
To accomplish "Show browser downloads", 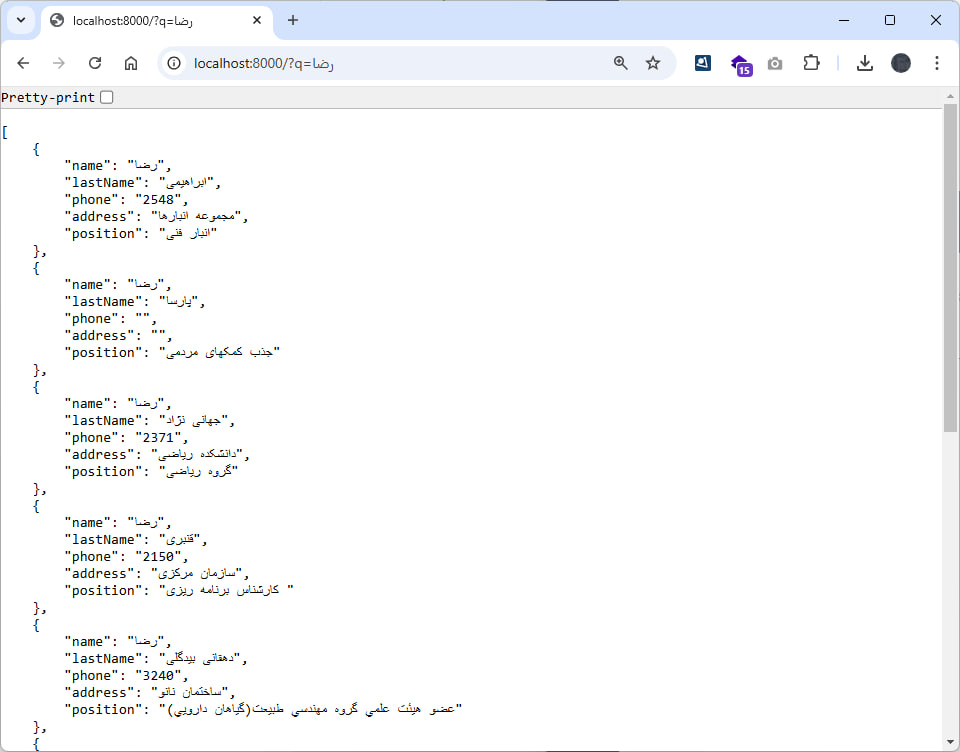I will [x=864, y=63].
